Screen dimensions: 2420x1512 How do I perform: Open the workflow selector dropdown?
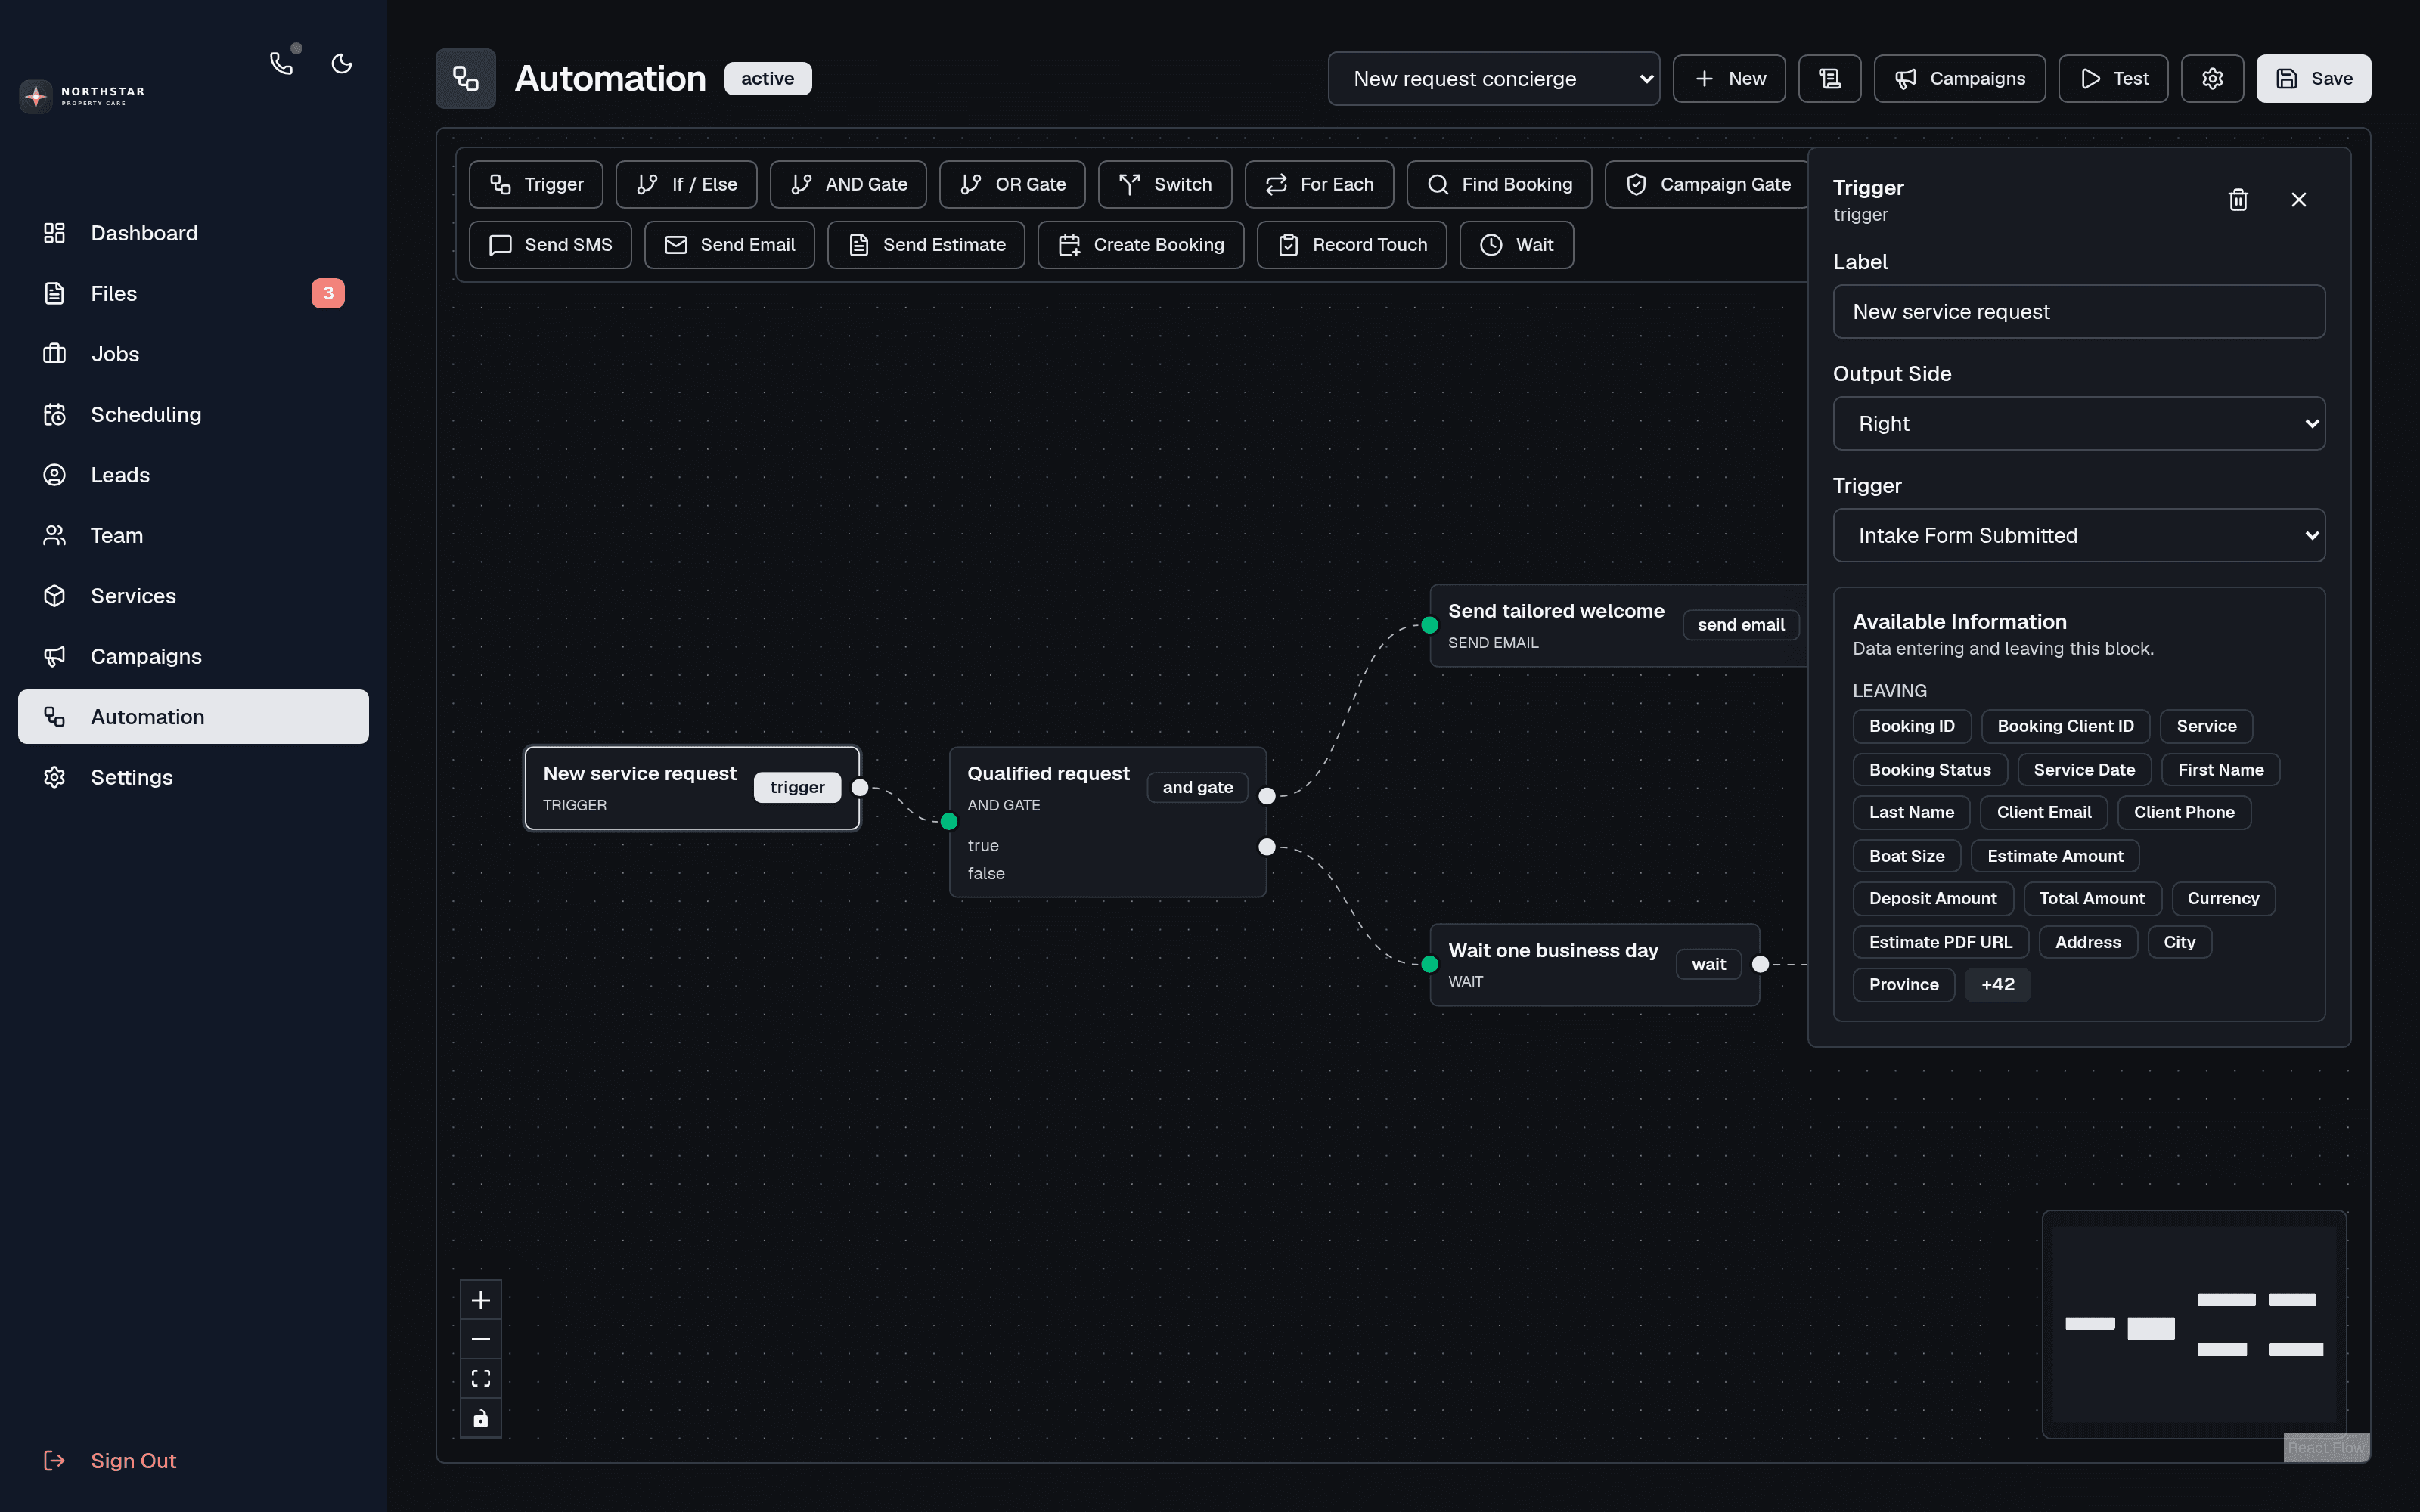pyautogui.click(x=1493, y=78)
